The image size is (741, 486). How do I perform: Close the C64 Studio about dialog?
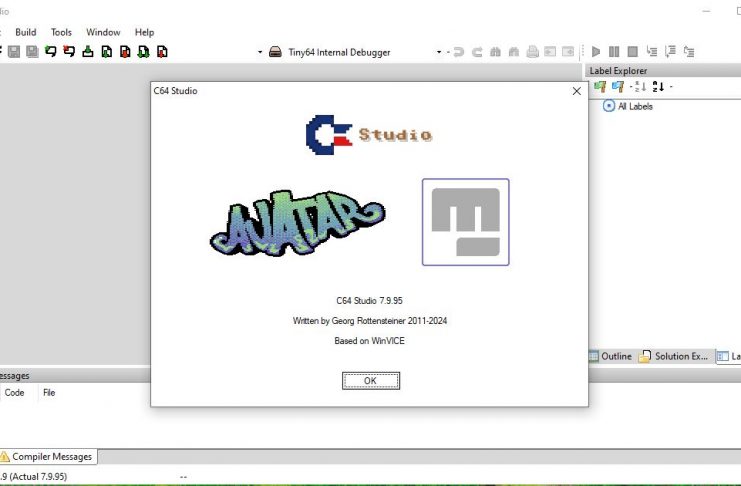[x=576, y=91]
